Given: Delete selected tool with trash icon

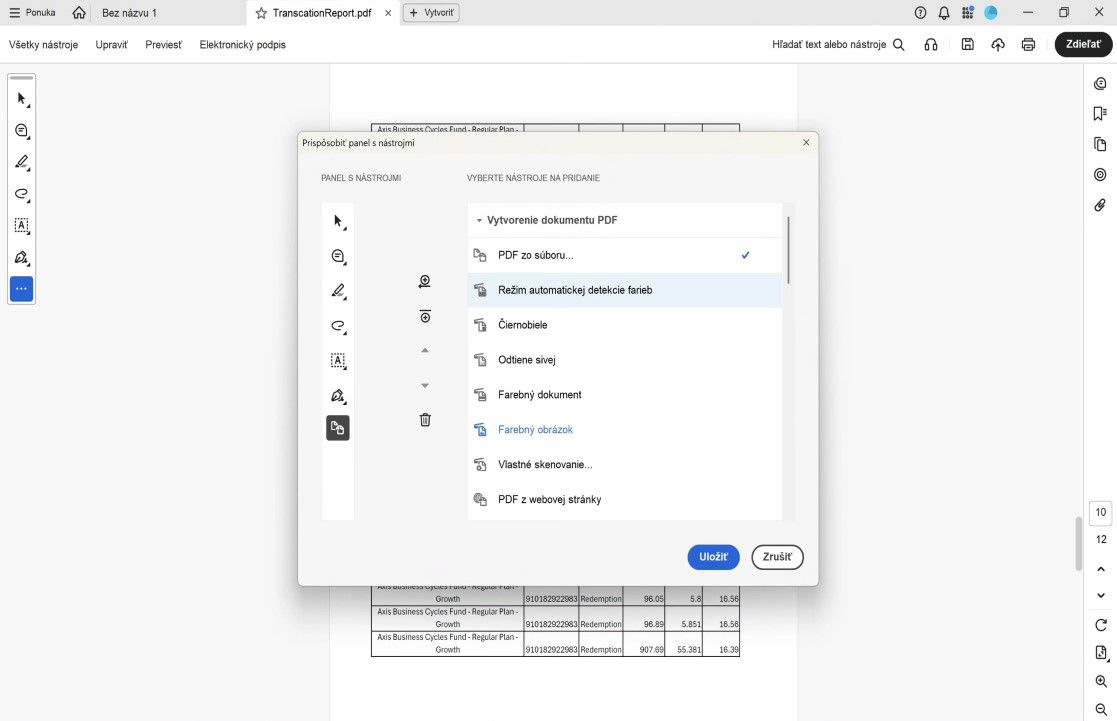Looking at the screenshot, I should pyautogui.click(x=425, y=420).
